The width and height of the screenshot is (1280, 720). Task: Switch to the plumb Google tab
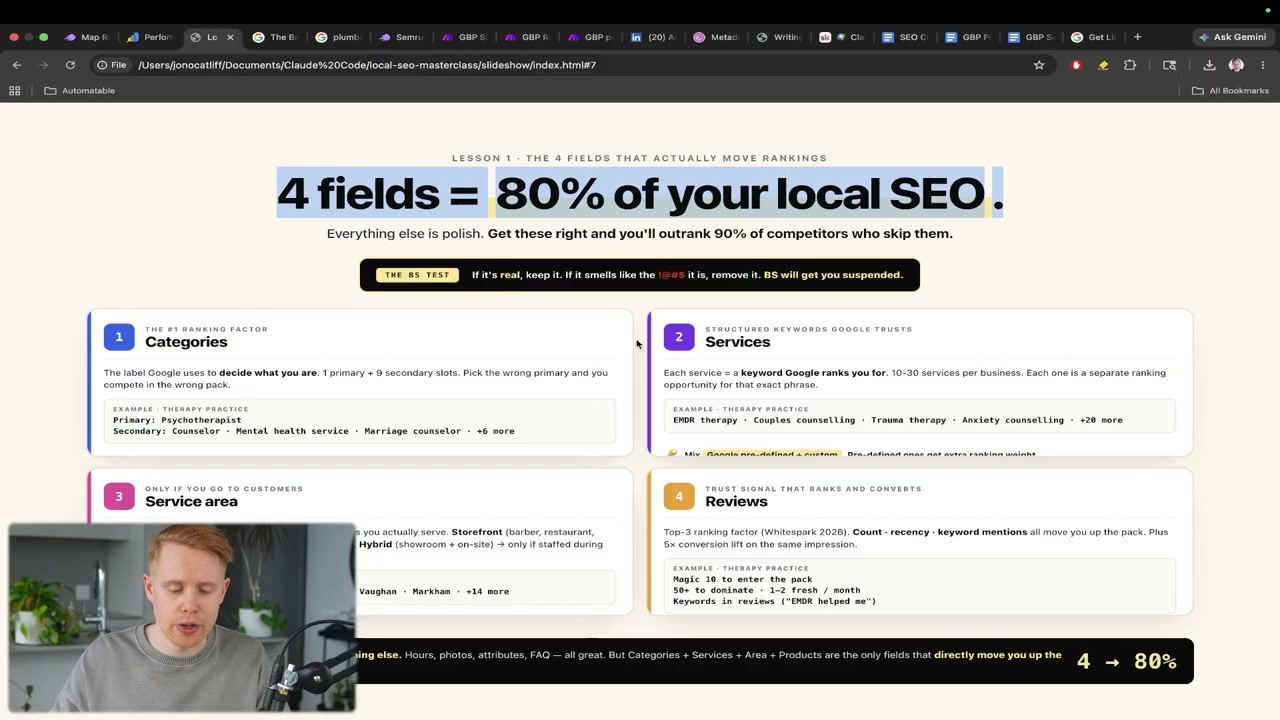coord(338,37)
